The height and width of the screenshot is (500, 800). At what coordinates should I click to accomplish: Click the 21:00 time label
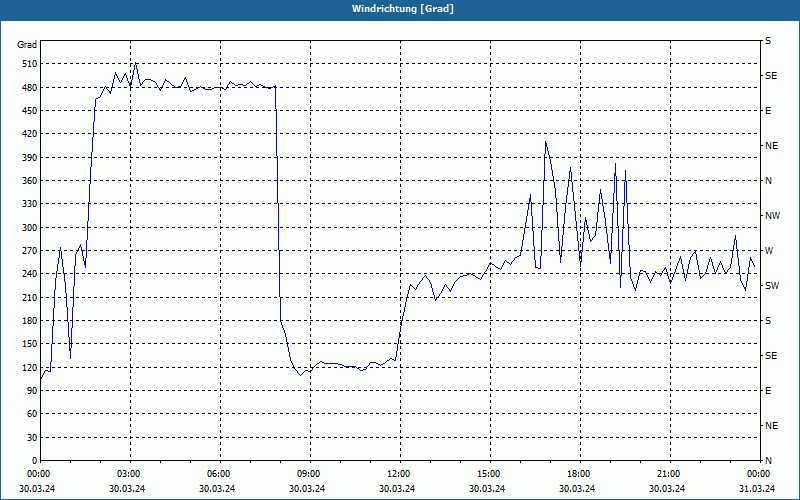pos(668,474)
